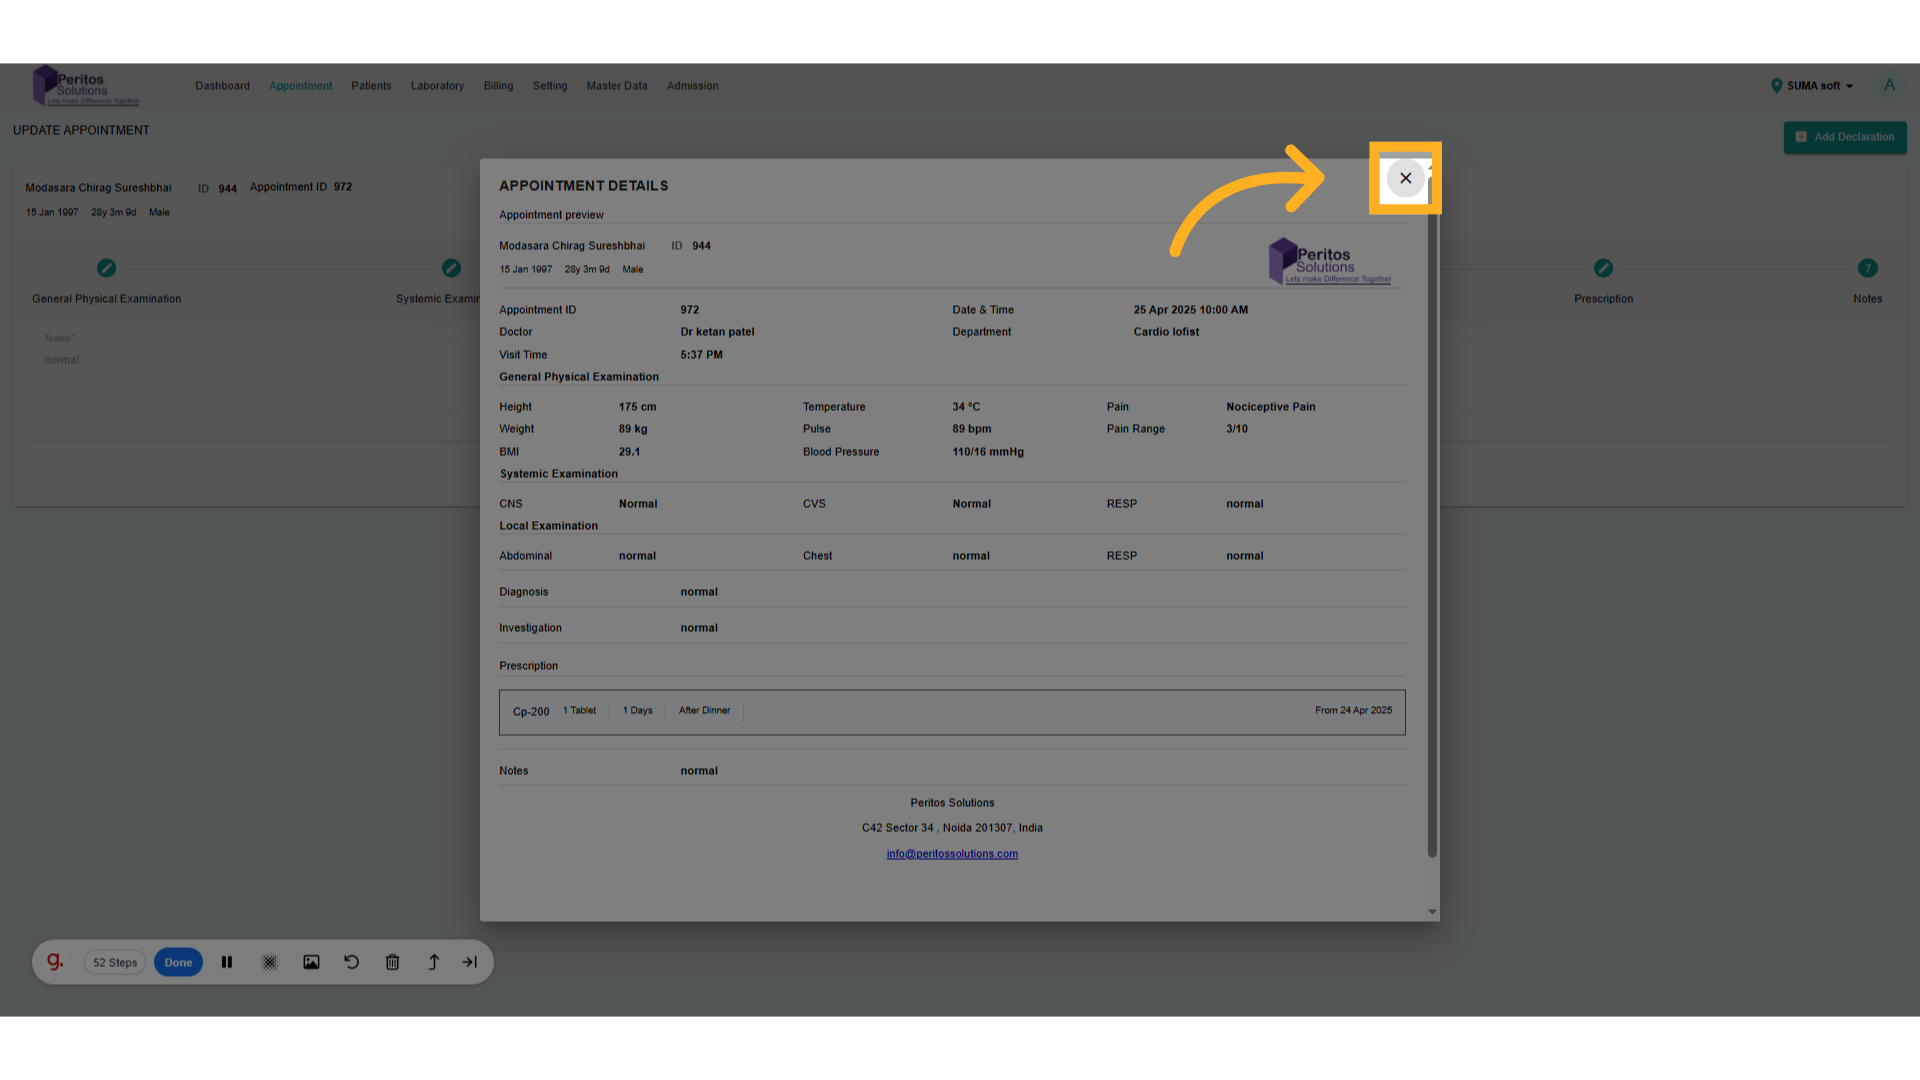1920x1080 pixels.
Task: Go to the Laboratory menu item
Action: 437,86
